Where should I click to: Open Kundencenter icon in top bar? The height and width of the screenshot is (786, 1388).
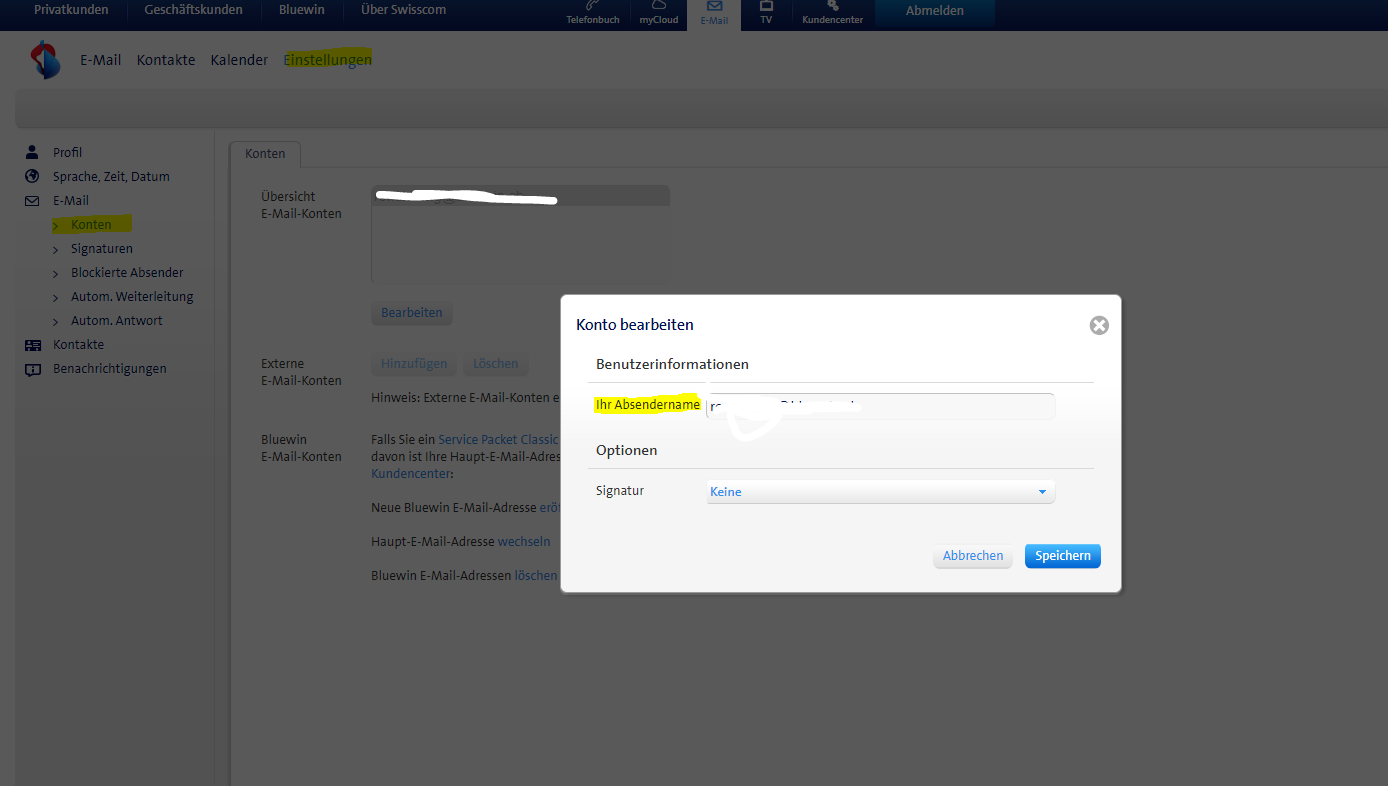pos(832,13)
